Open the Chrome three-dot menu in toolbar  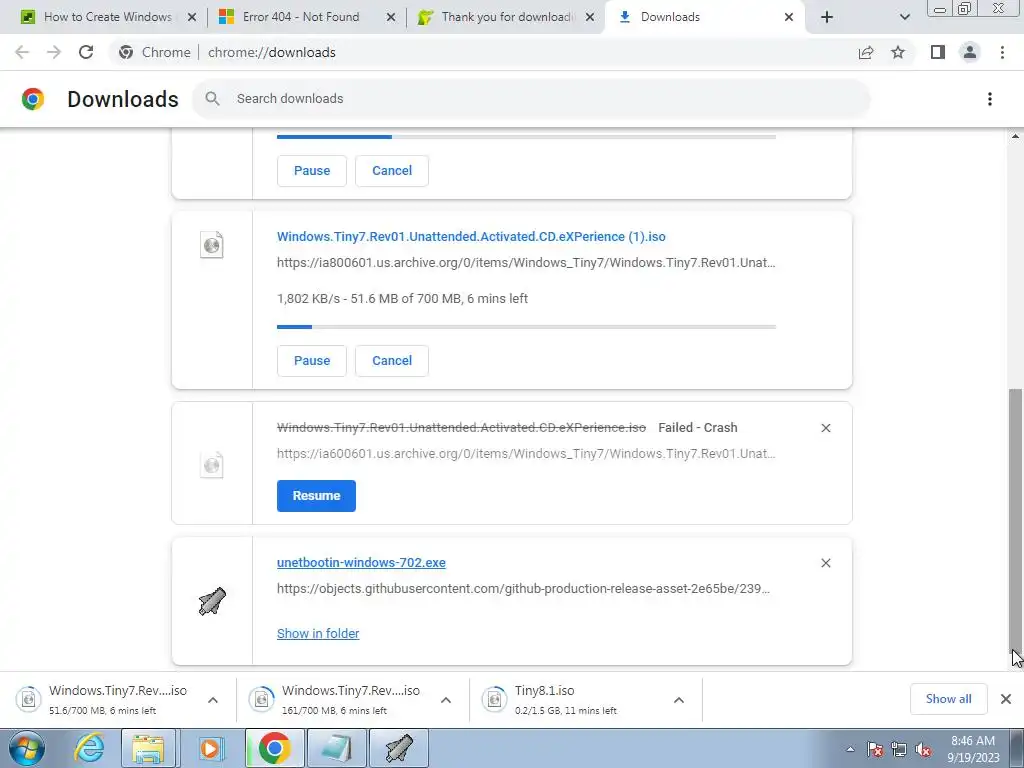(x=1002, y=52)
